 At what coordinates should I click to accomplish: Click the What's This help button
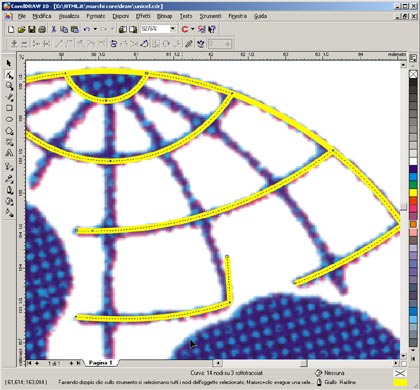click(x=212, y=29)
